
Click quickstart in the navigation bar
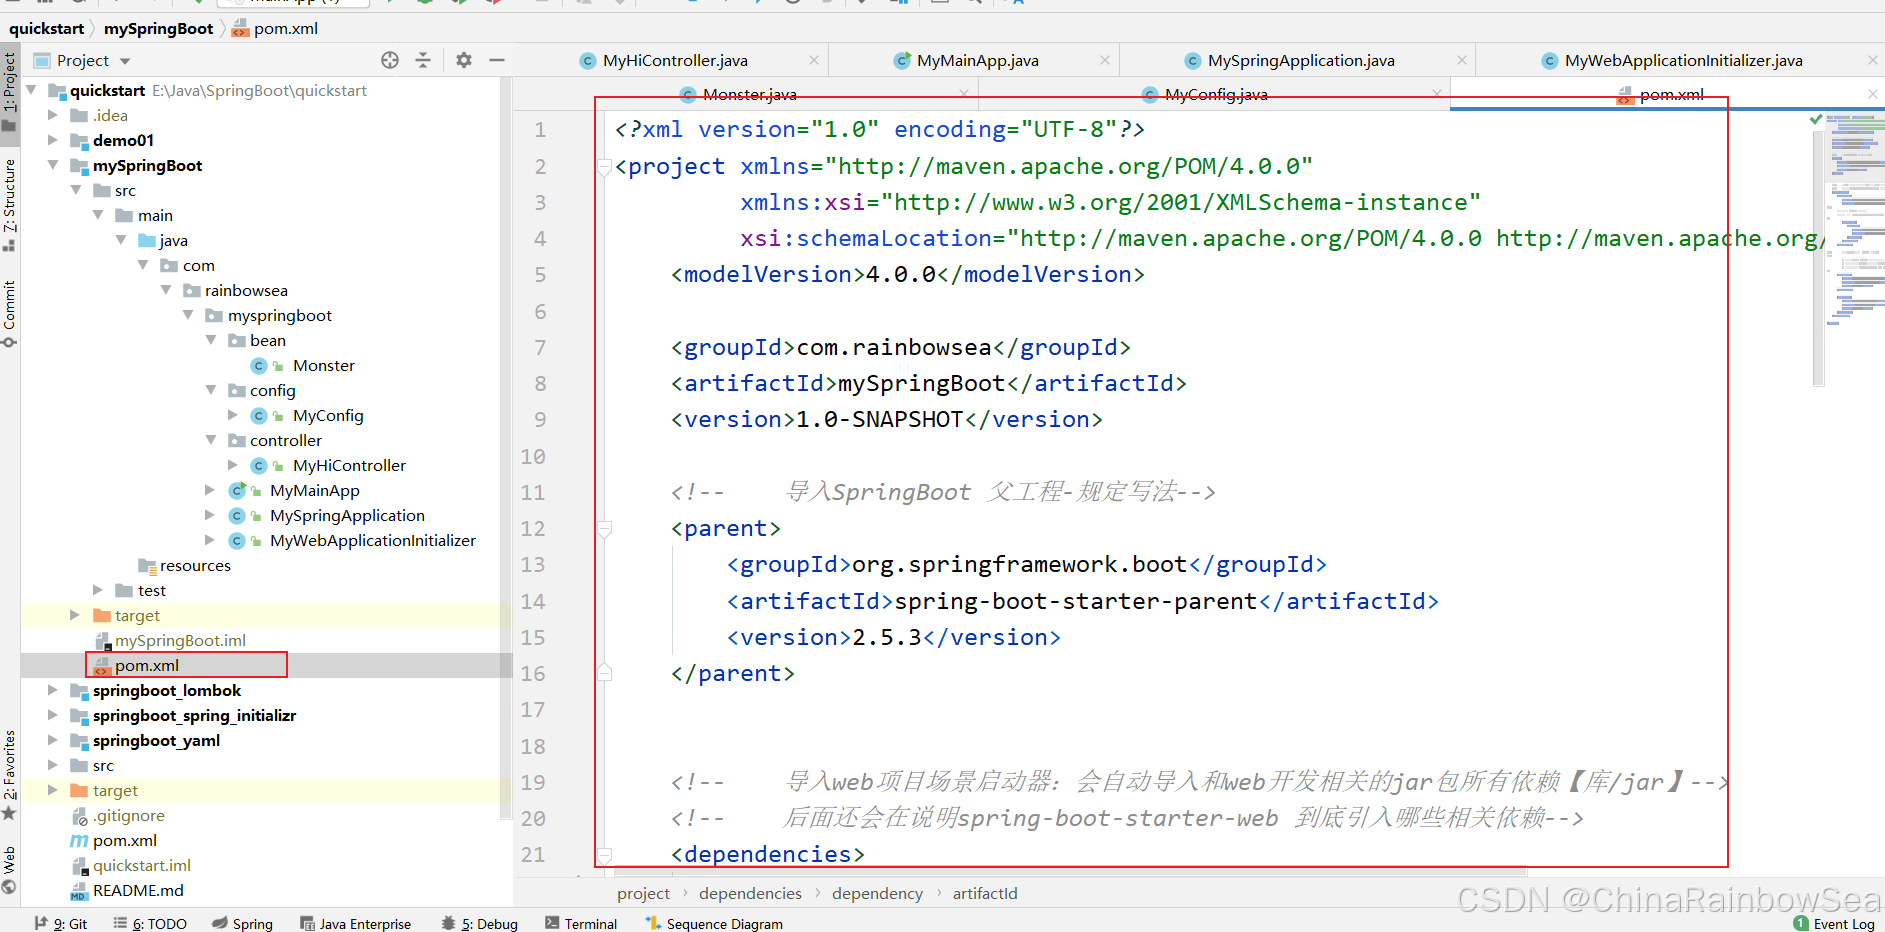(47, 28)
